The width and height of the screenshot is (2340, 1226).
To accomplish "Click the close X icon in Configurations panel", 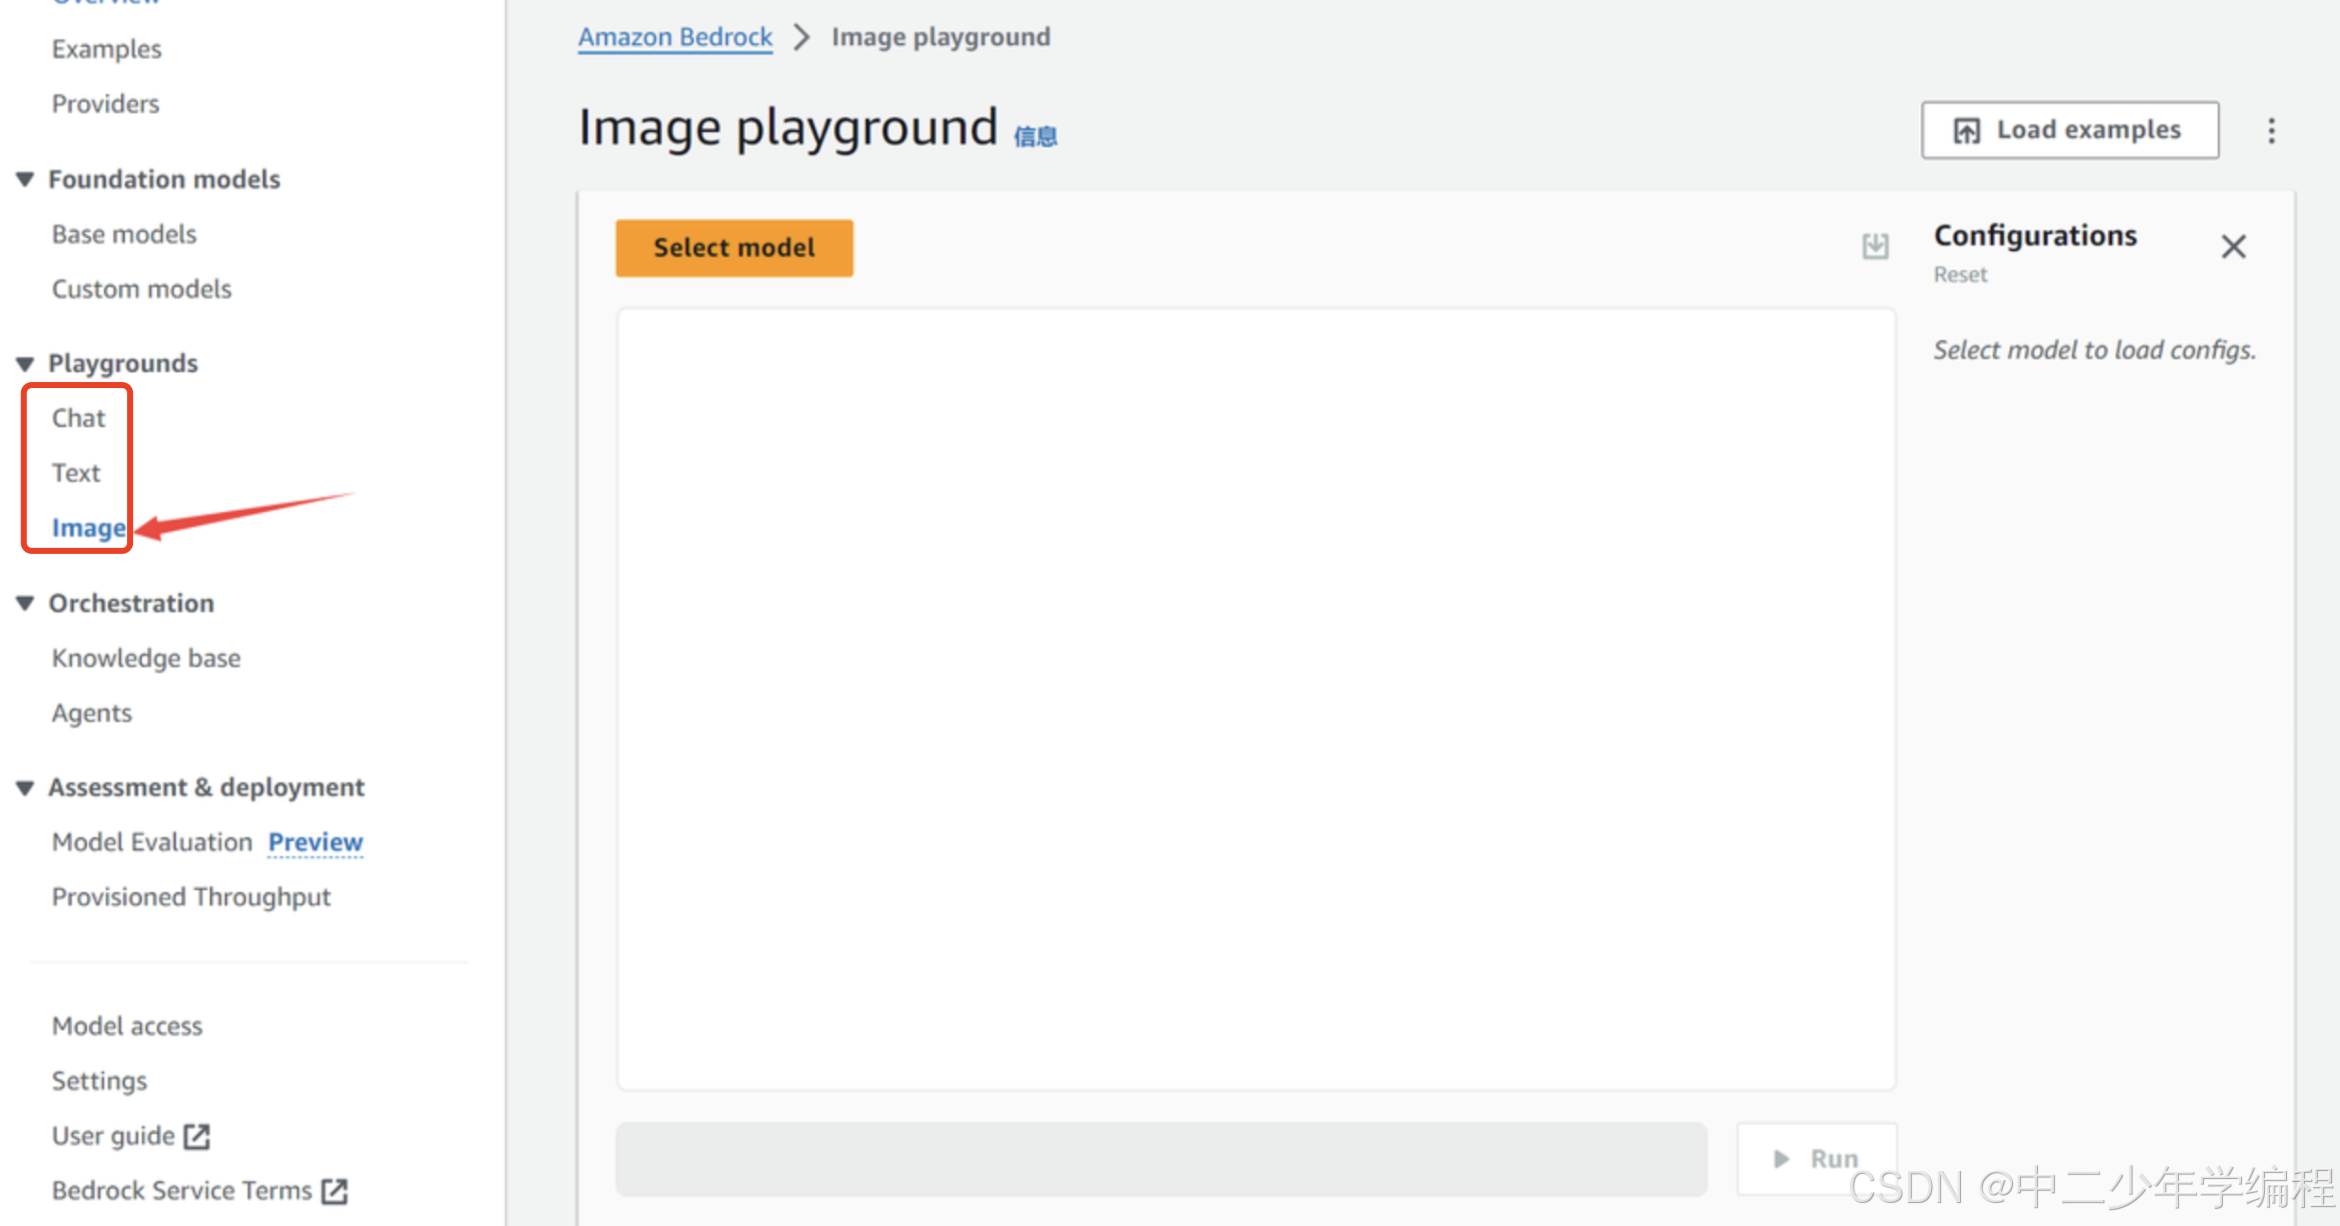I will point(2233,246).
